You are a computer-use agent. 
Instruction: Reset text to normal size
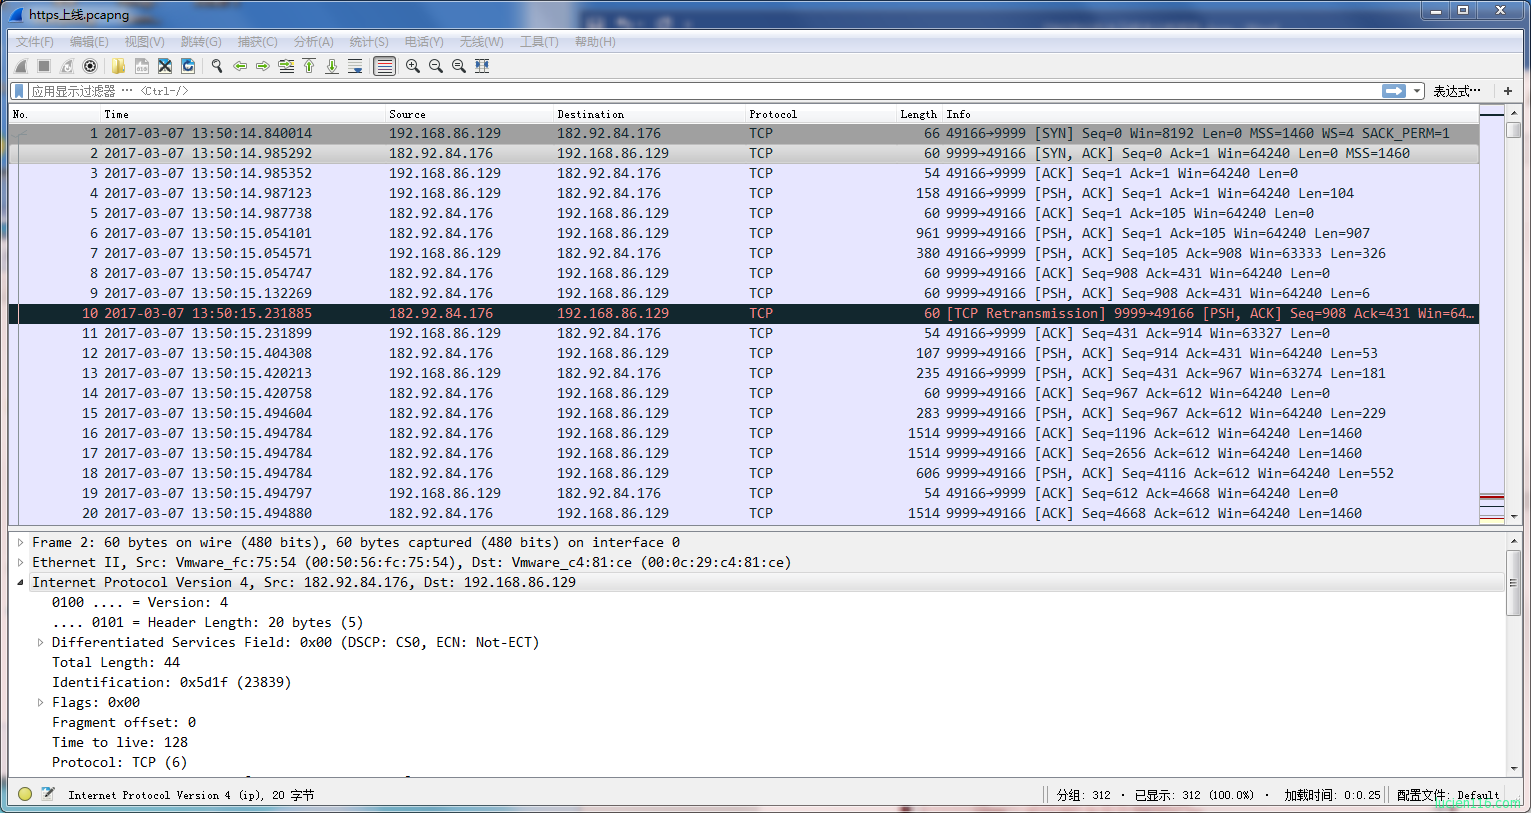click(x=459, y=66)
